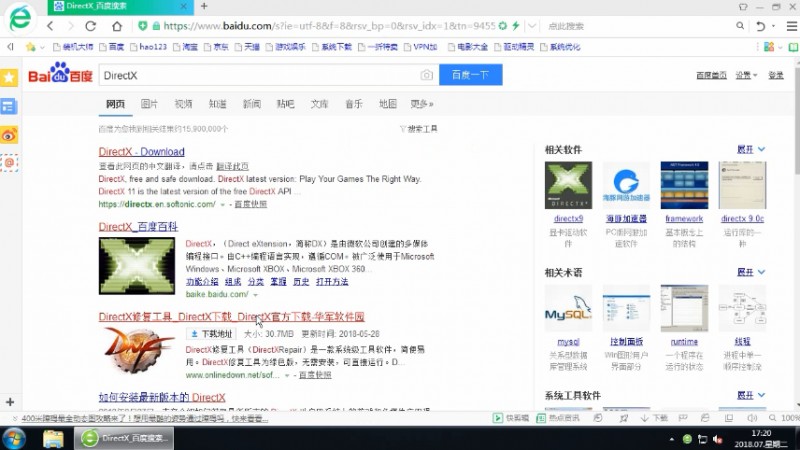Screen dimensions: 800x450
Task: Open the 设置 dropdown on Baidu page
Action: pos(746,75)
